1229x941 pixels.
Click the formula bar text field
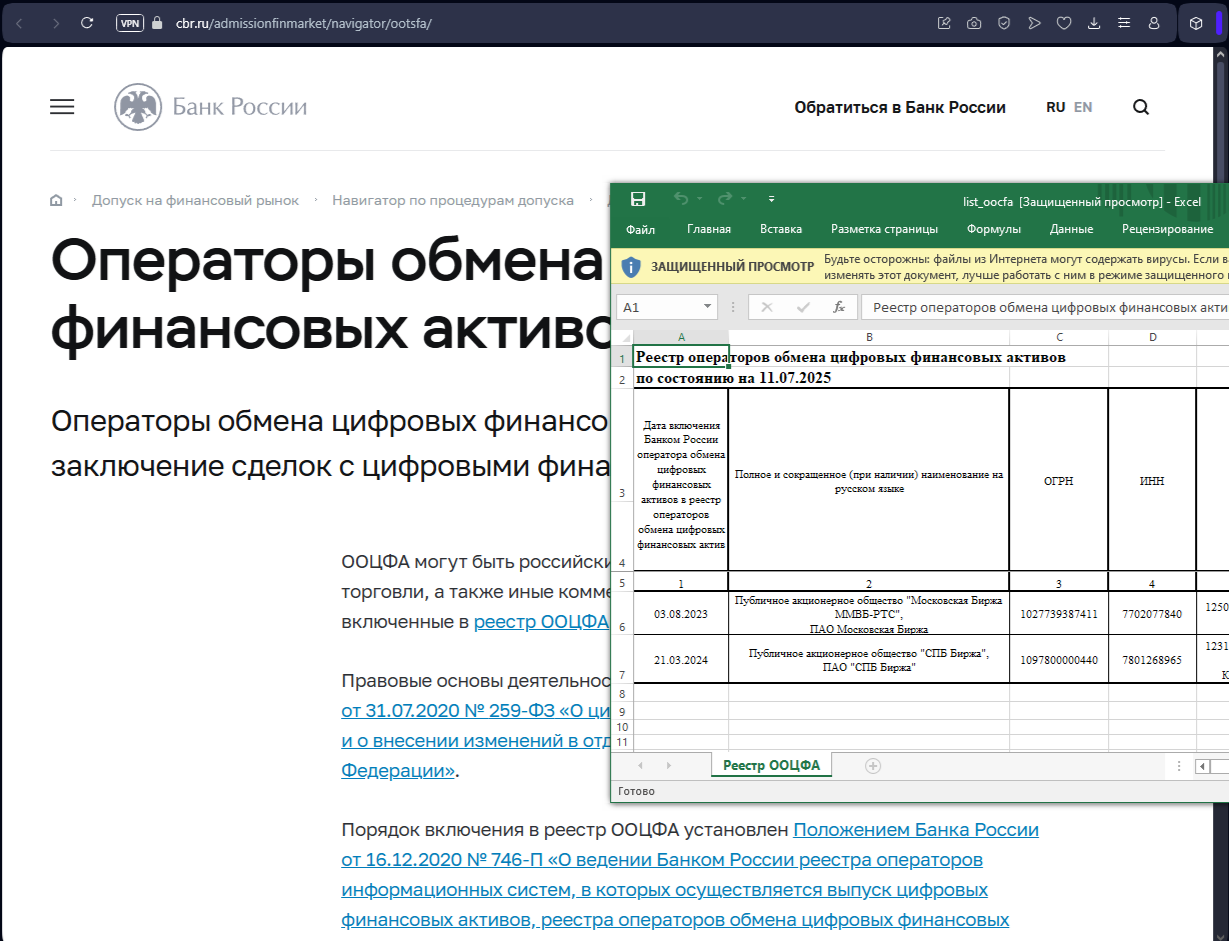[1045, 307]
